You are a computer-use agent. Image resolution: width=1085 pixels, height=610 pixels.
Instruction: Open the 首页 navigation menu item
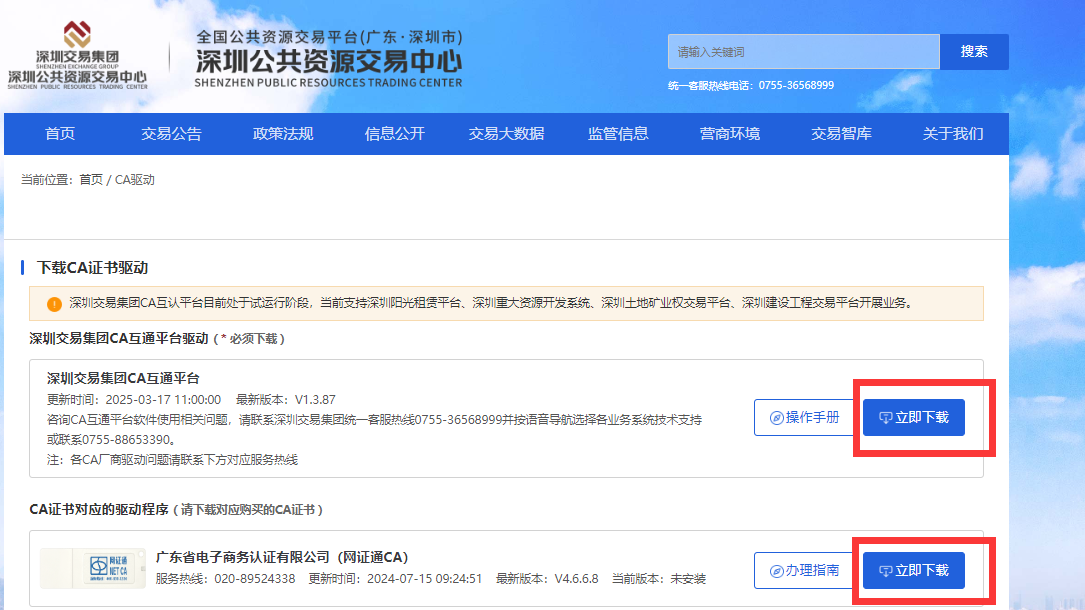click(60, 134)
